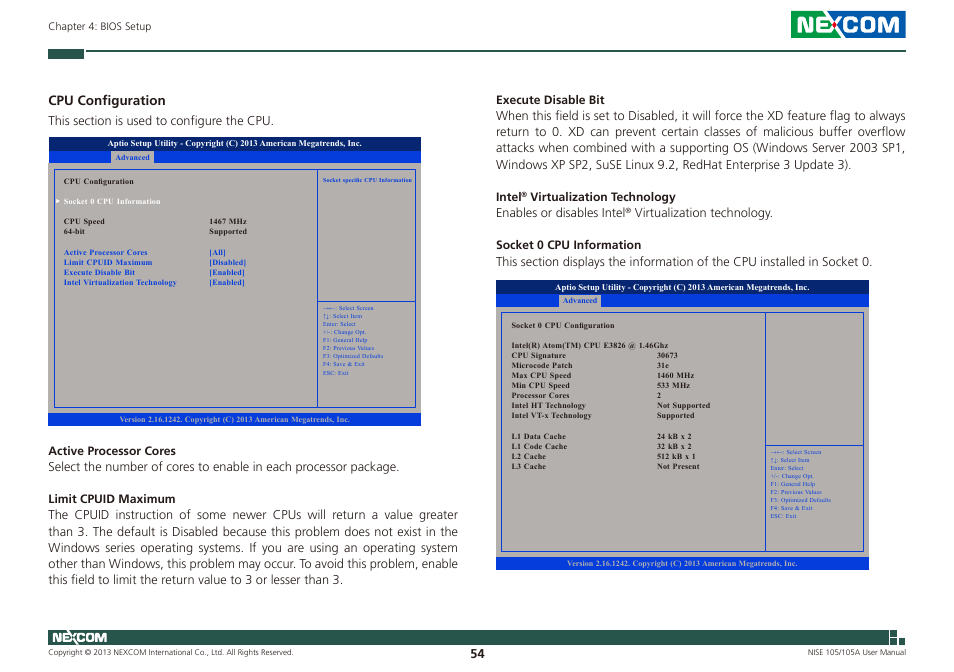The image size is (954, 672).
Task: Change the Execute Disable Bit [Enabled] value
Action: (227, 272)
